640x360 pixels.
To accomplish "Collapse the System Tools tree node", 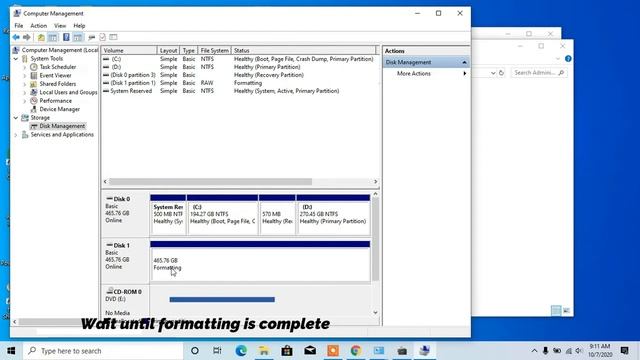I will (16, 59).
